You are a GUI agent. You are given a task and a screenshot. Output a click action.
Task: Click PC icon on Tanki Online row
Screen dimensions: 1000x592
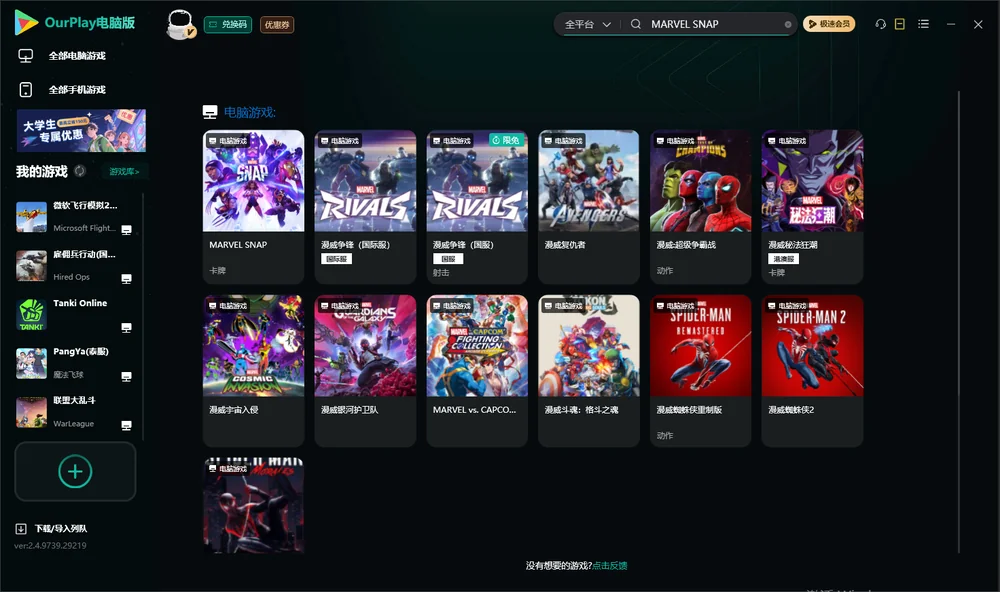pyautogui.click(x=126, y=328)
